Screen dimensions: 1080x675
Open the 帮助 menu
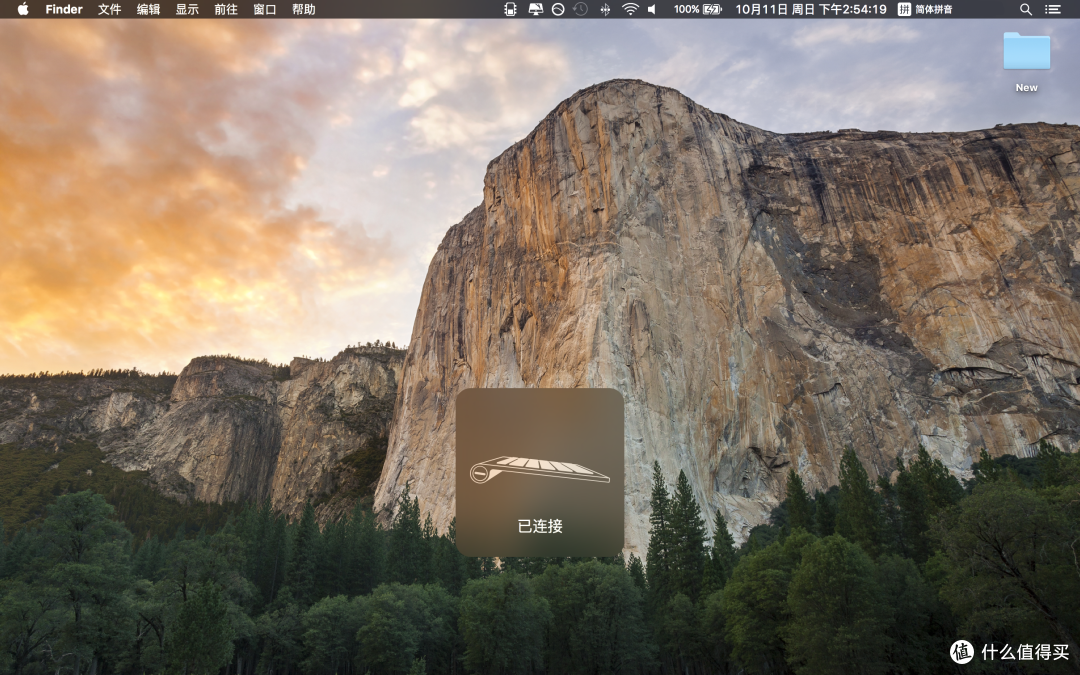point(304,9)
